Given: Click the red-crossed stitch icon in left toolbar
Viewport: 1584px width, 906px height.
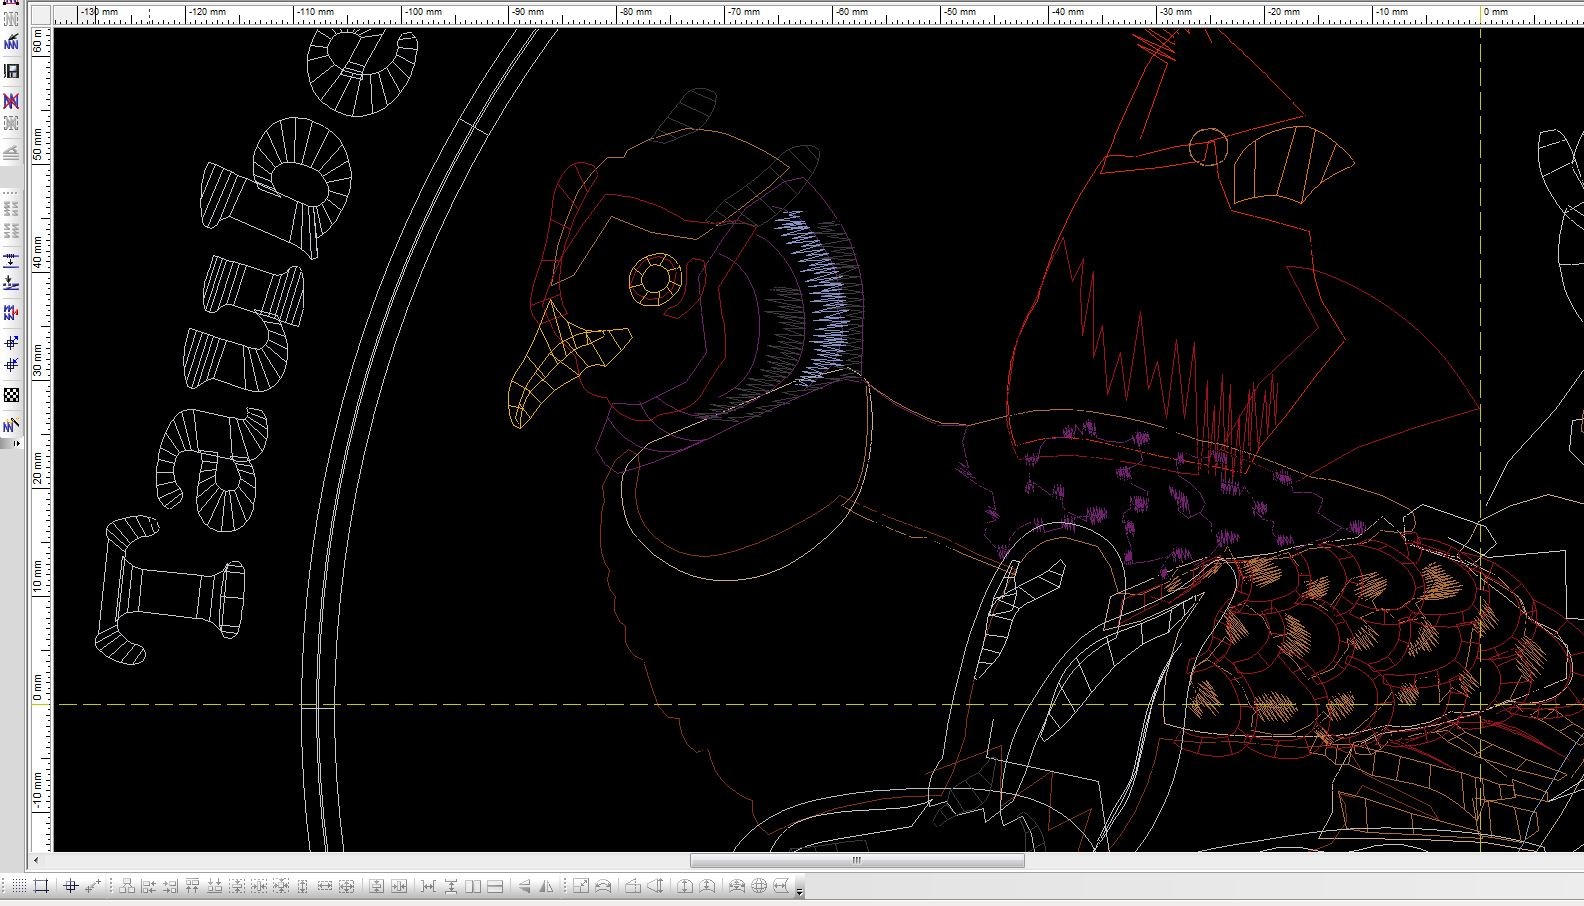Looking at the screenshot, I should click(12, 101).
